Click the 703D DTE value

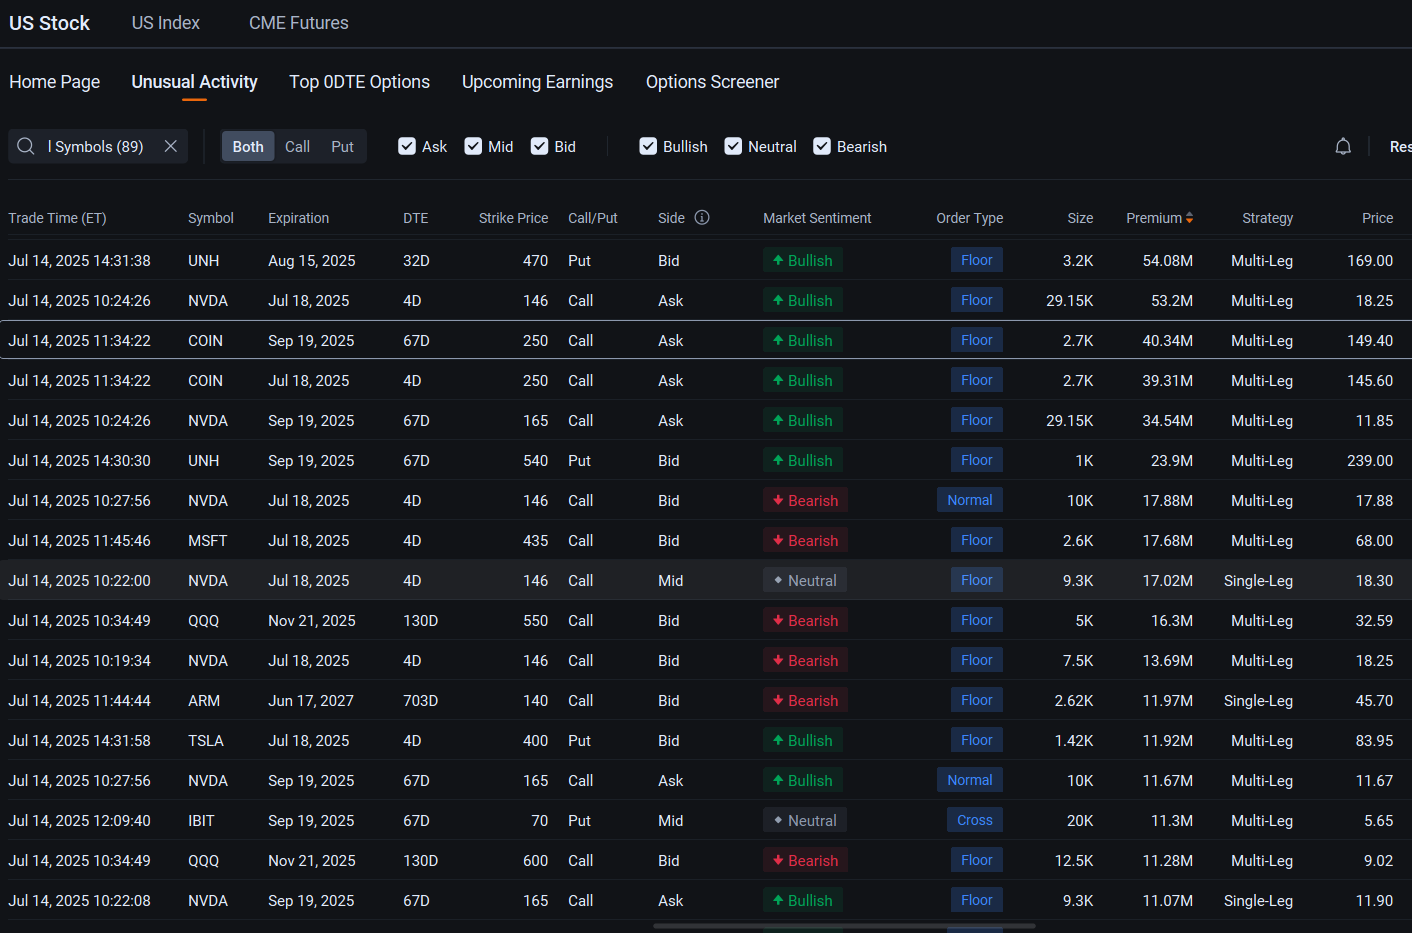click(420, 701)
